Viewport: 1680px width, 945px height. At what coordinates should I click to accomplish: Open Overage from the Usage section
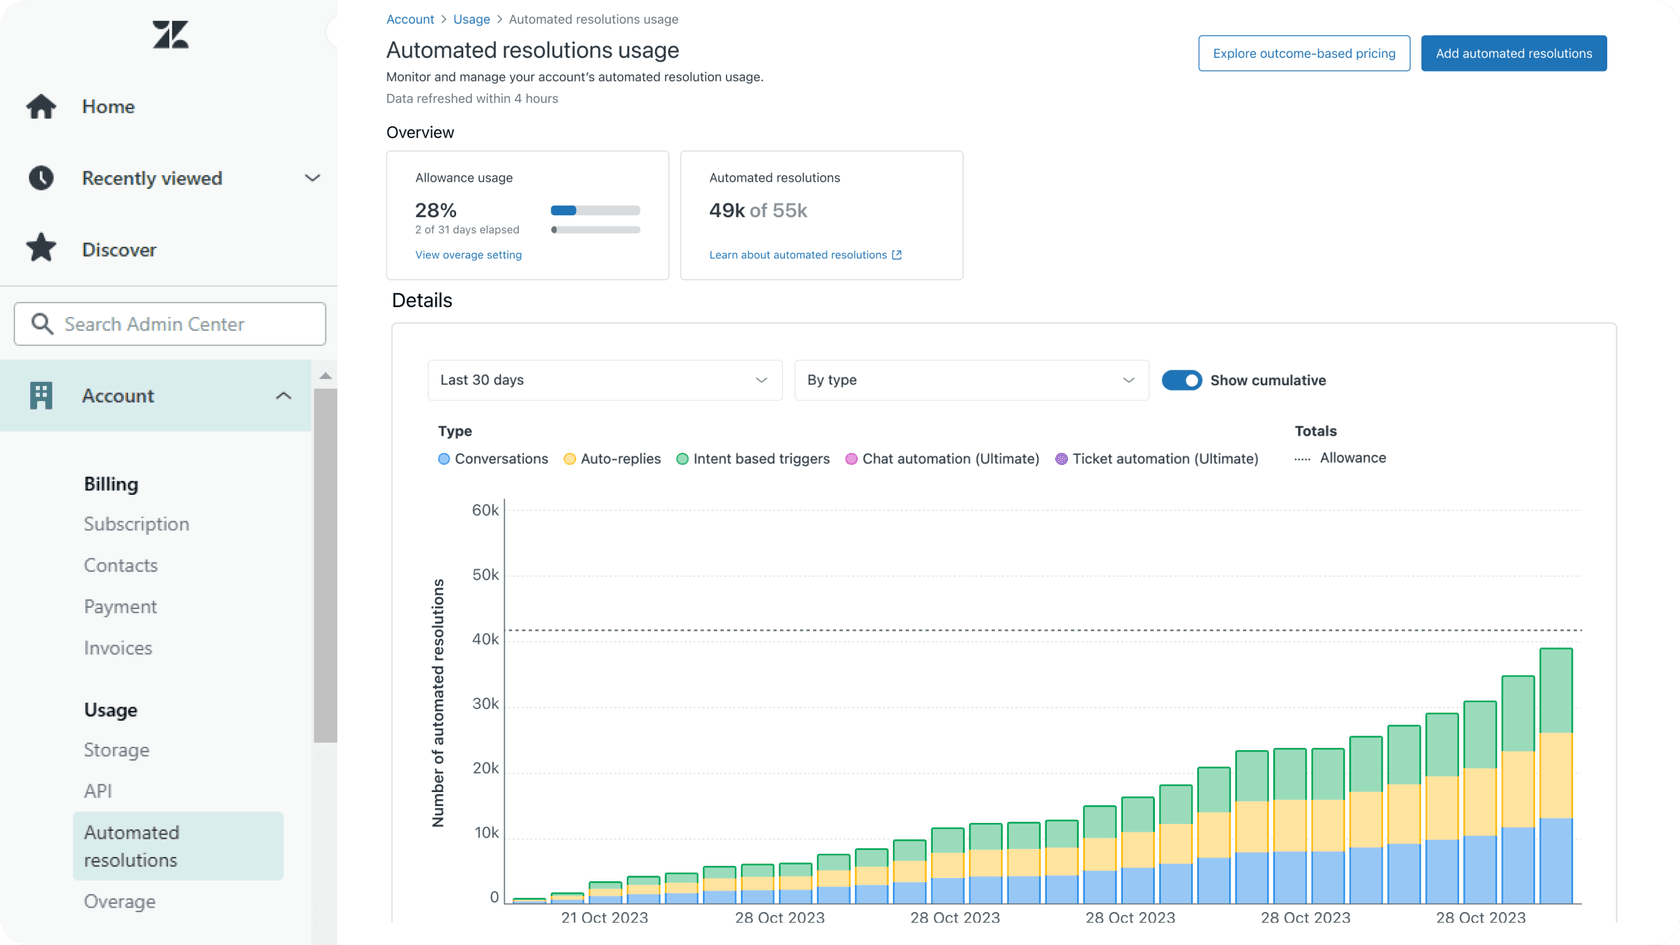click(119, 900)
